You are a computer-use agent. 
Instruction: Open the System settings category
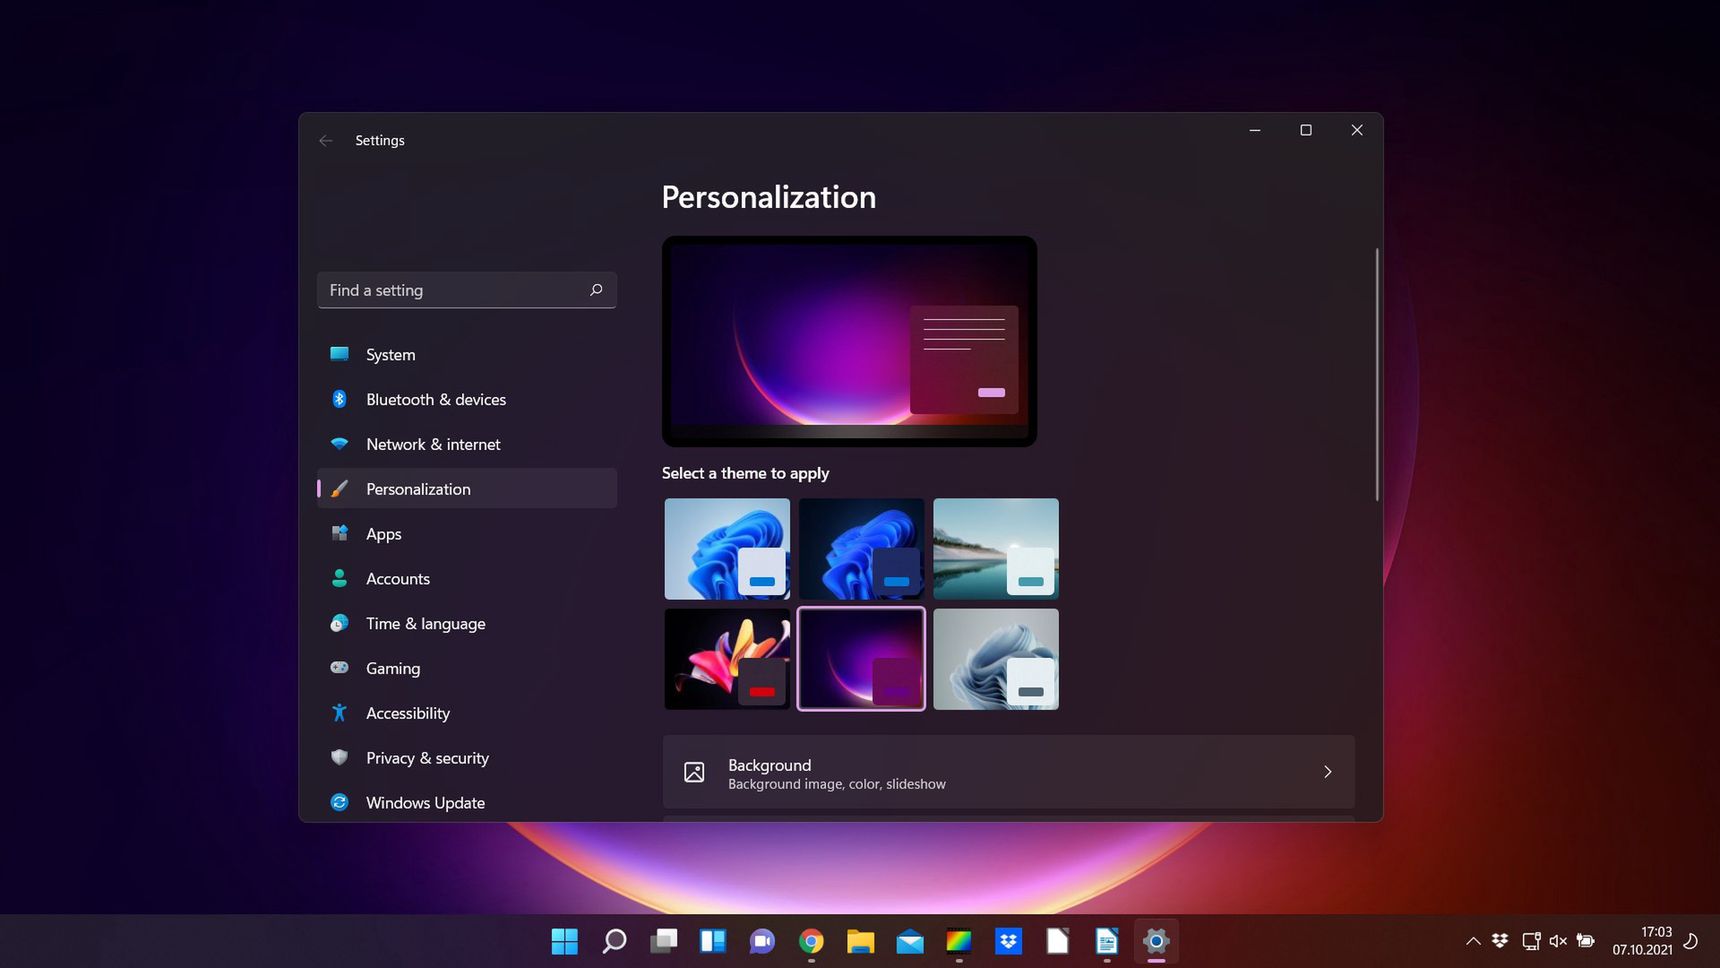coord(466,354)
